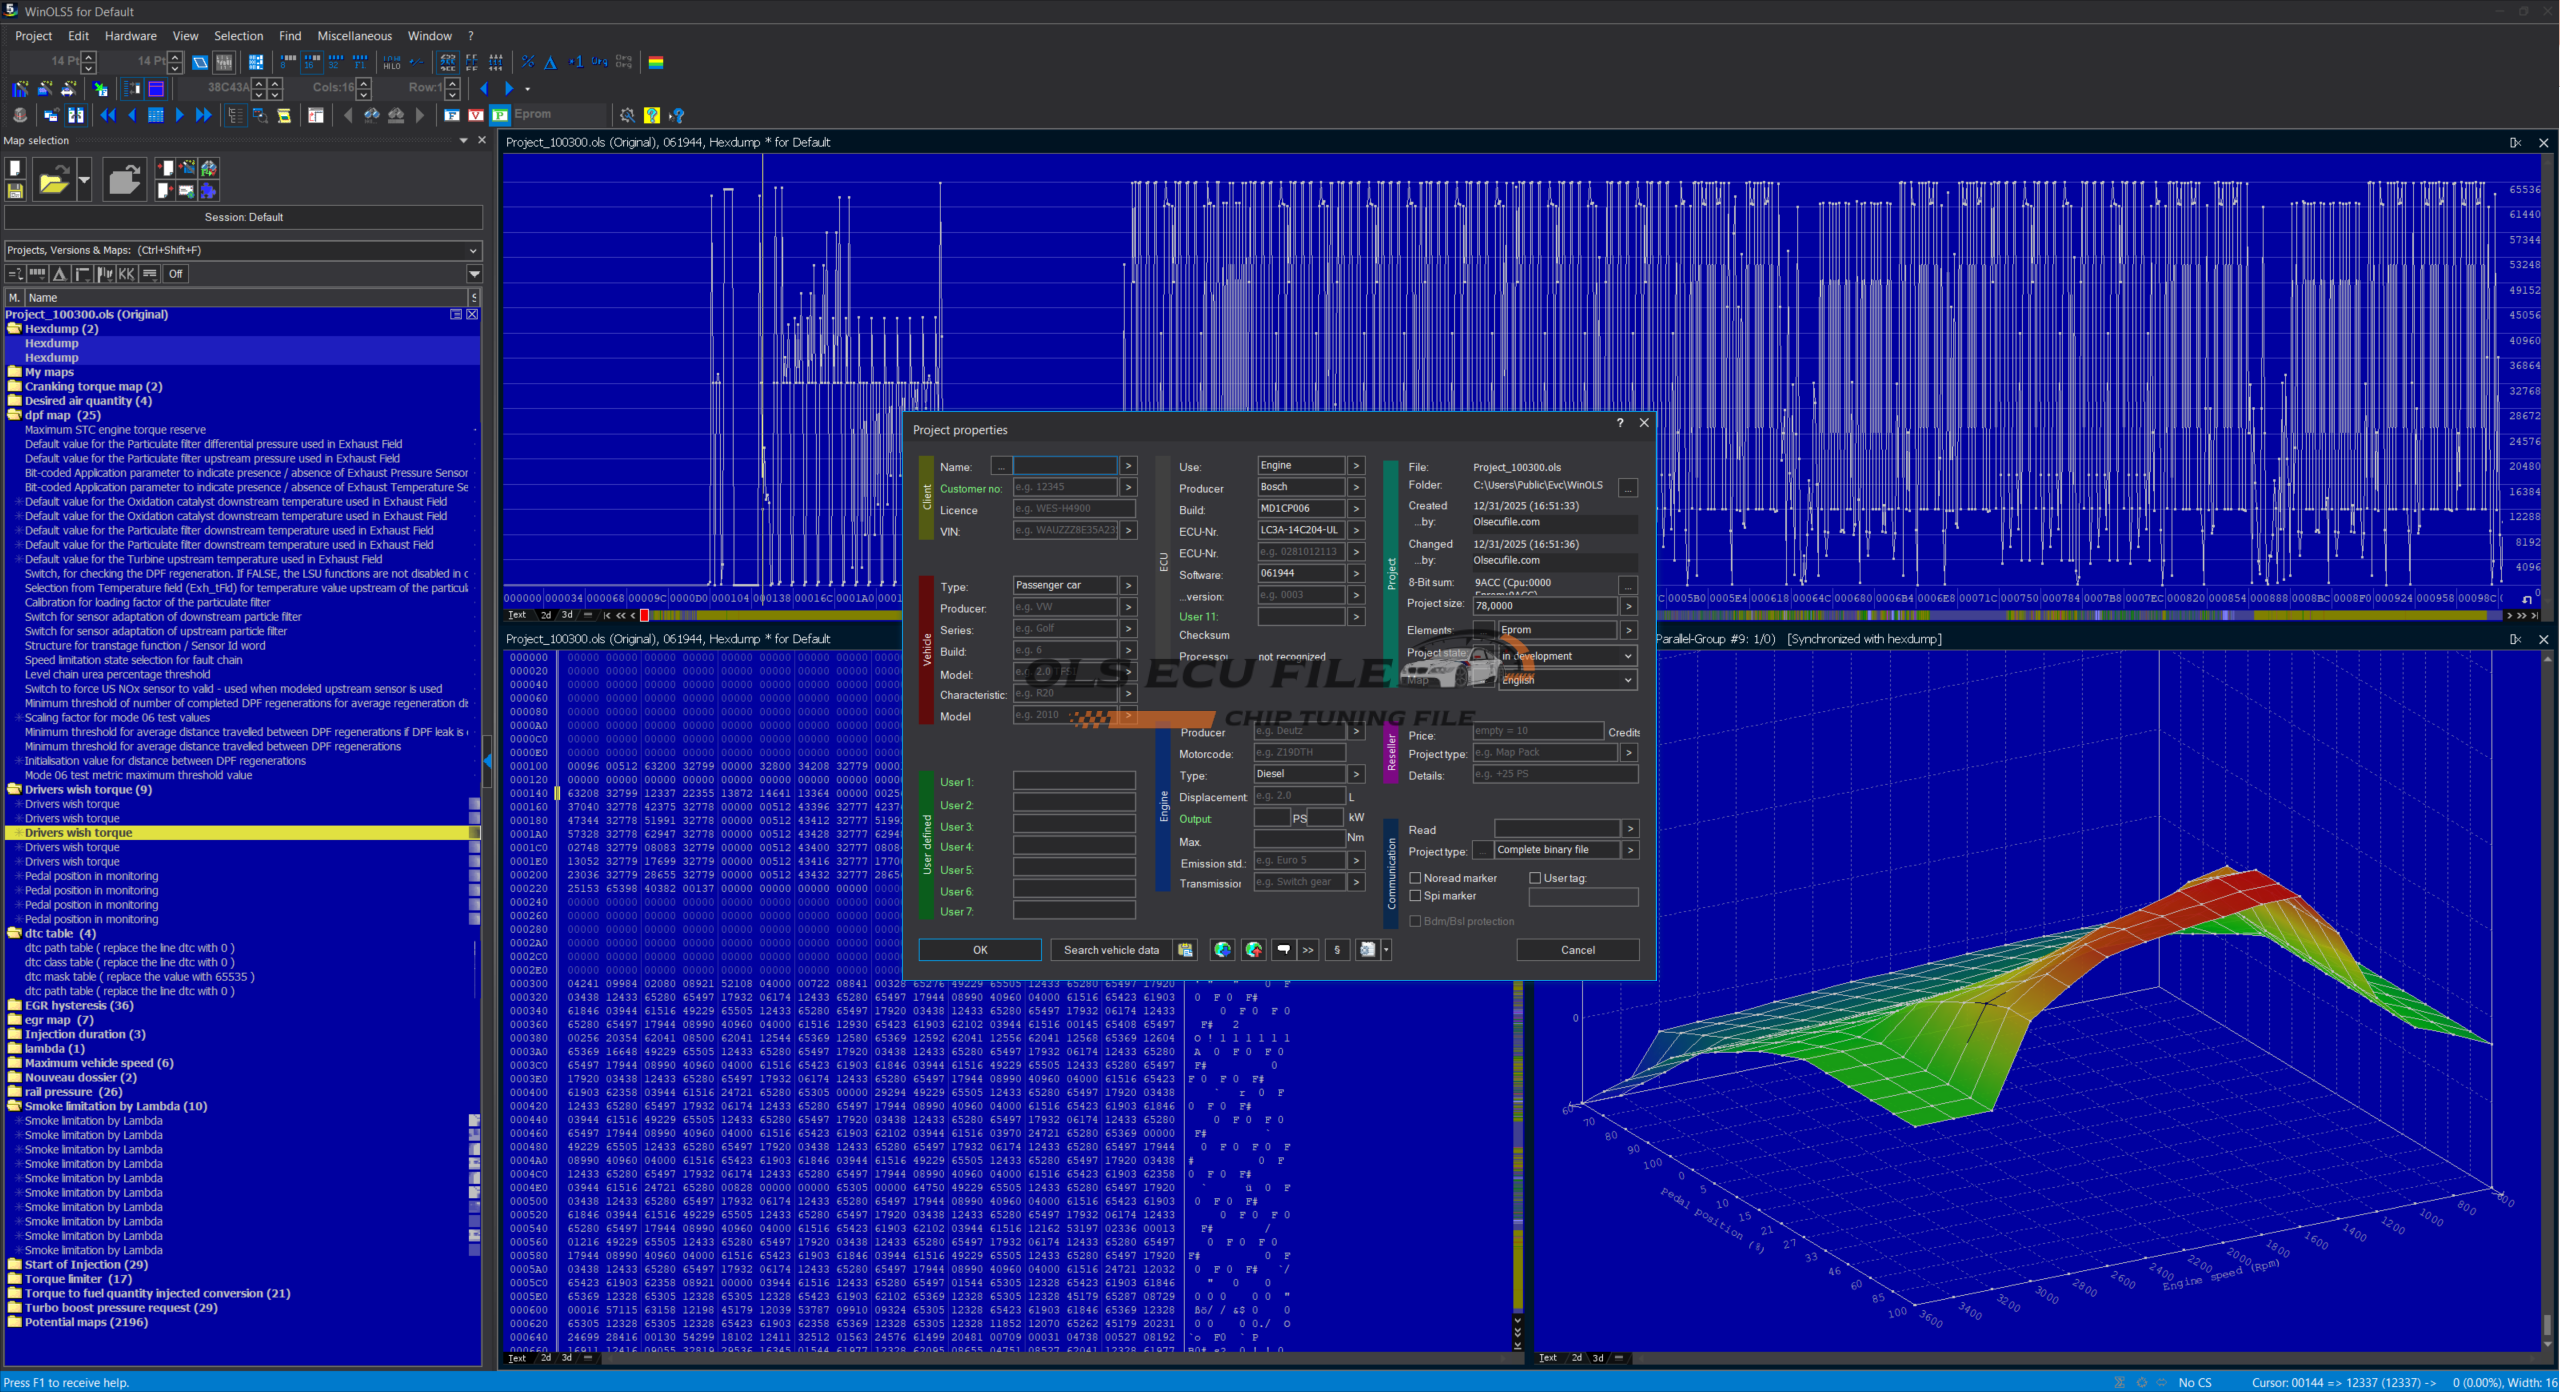This screenshot has height=1392, width=2560.
Task: Open the Miscellaneous menu
Action: coord(354,35)
